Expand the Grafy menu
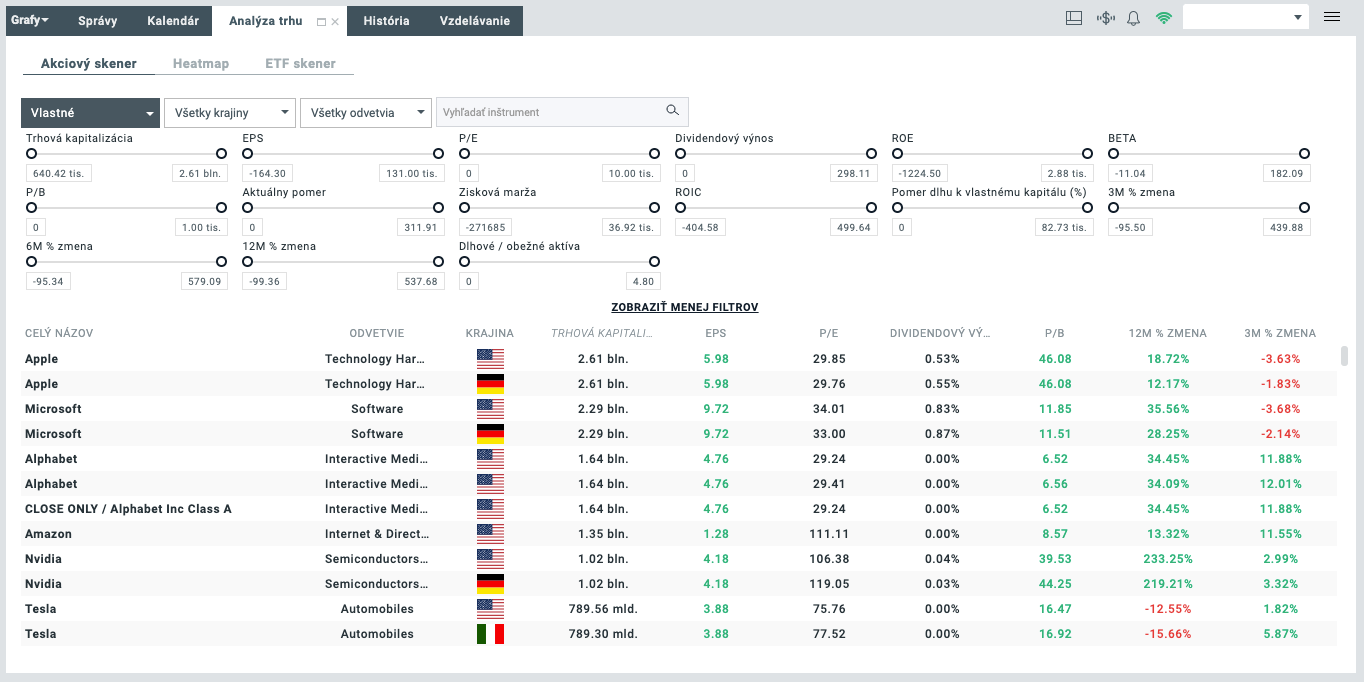This screenshot has width=1364, height=682. tap(30, 21)
